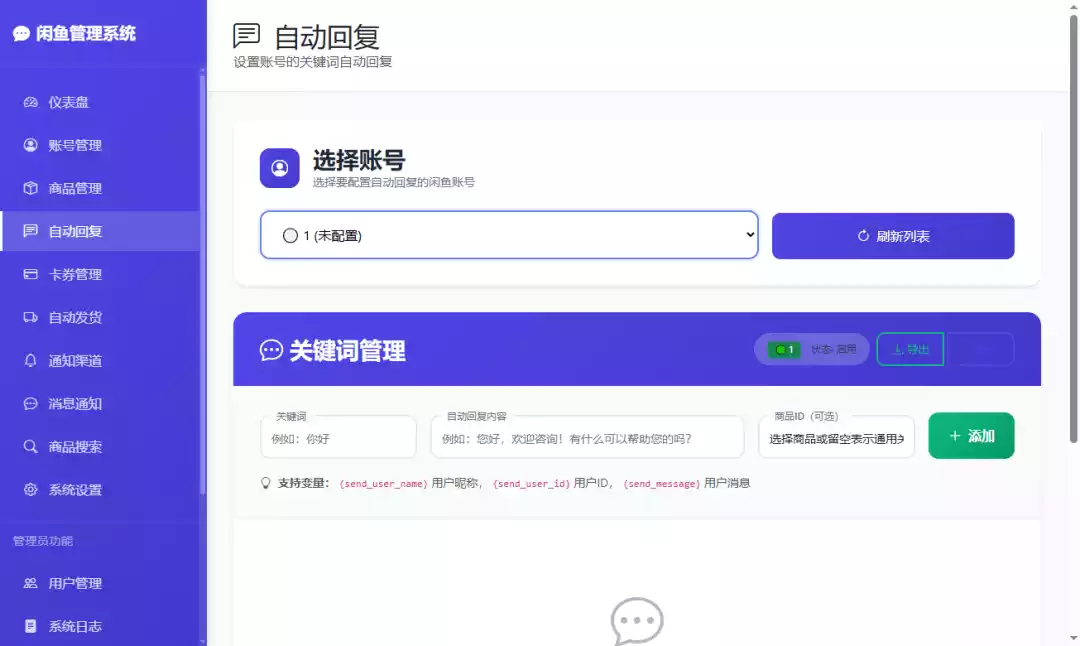Click the 管理员功能 section label
This screenshot has height=646, width=1080.
click(x=43, y=541)
